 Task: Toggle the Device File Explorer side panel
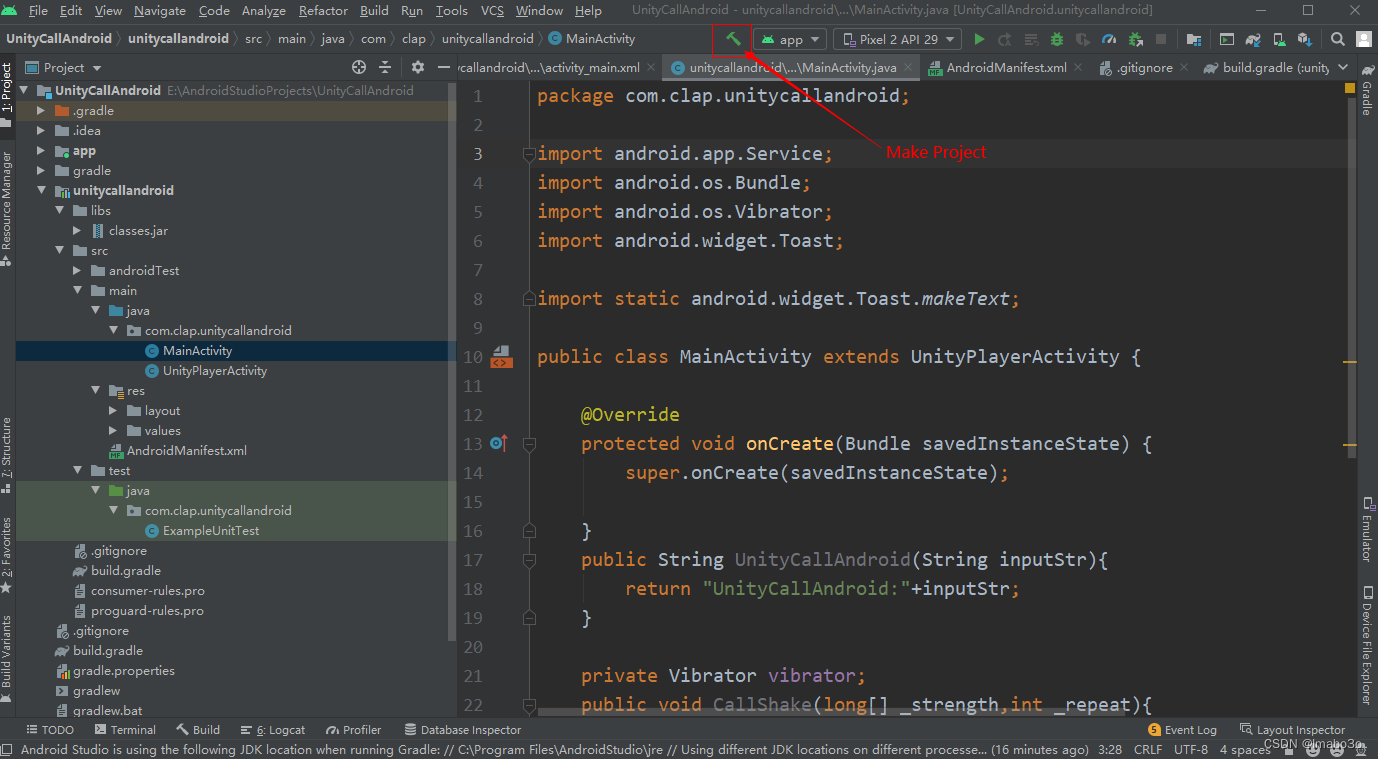1366,646
